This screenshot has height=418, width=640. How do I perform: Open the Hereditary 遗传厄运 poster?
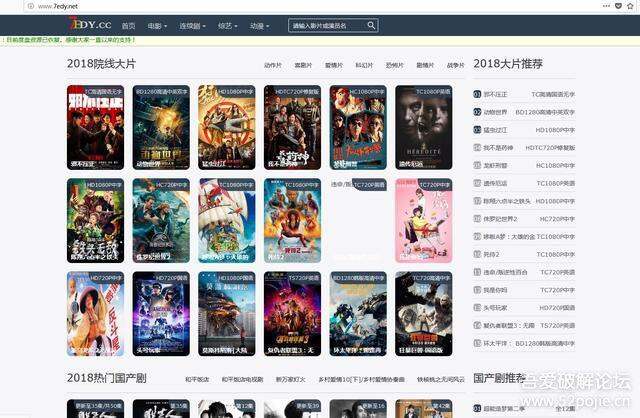[424, 127]
